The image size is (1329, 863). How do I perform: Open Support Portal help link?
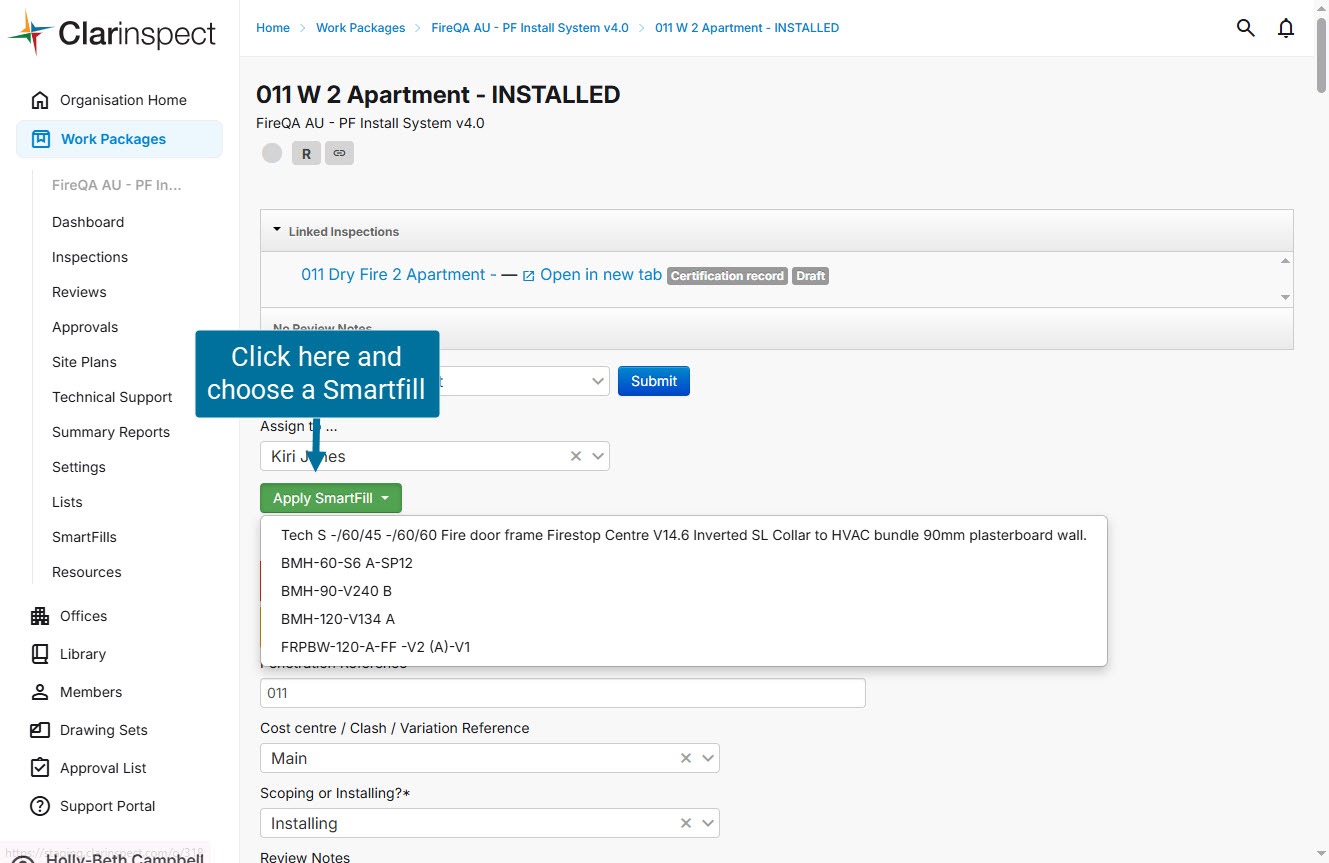click(107, 806)
